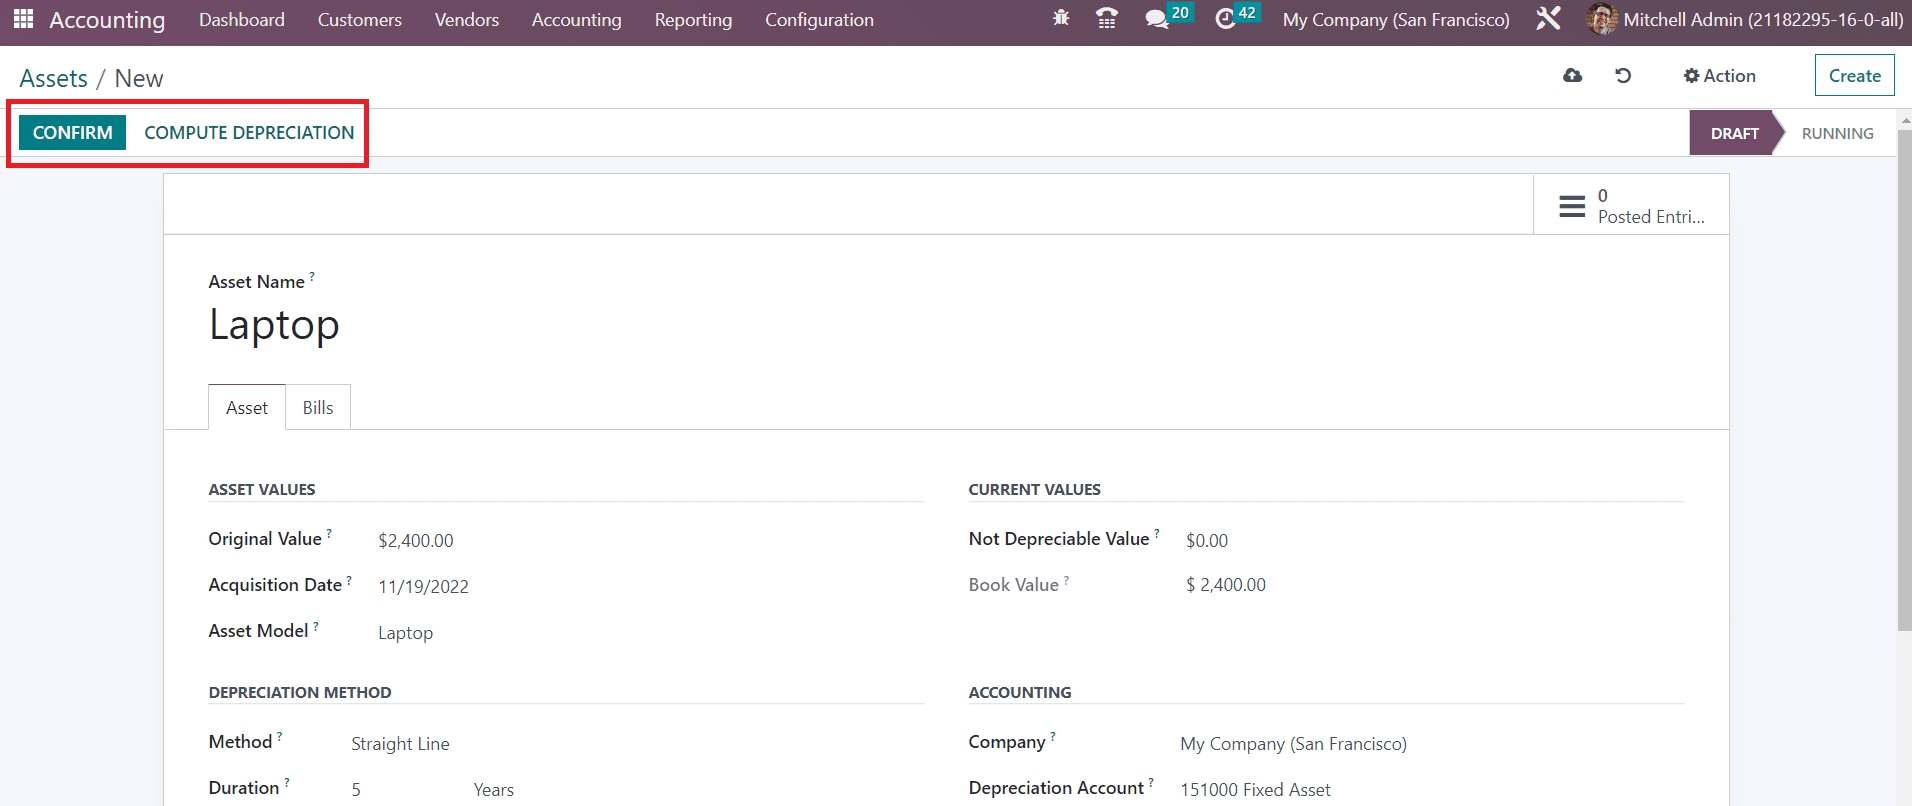Open My Company switcher dropdown
The height and width of the screenshot is (806, 1912).
[1396, 19]
